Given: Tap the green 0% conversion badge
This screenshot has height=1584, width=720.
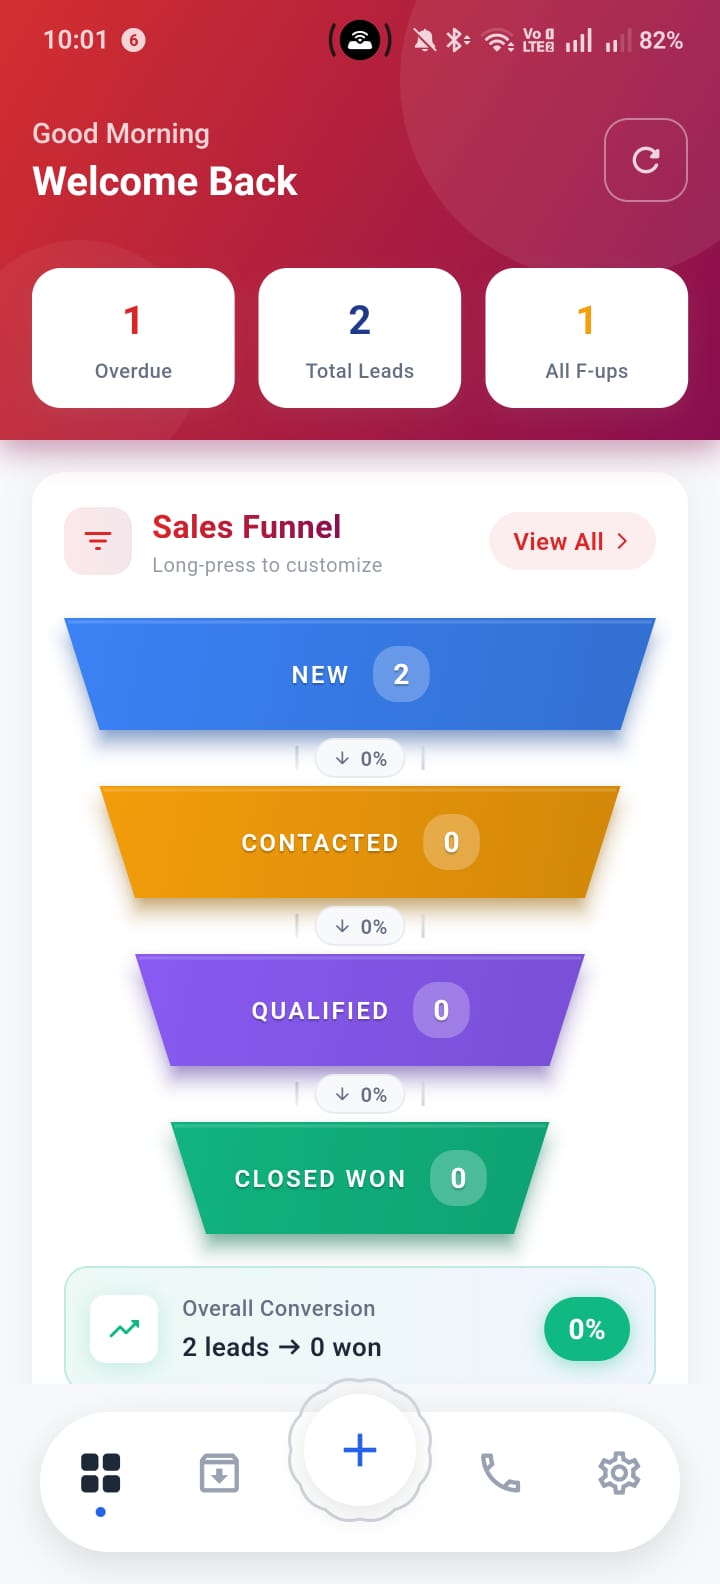Looking at the screenshot, I should click(x=586, y=1329).
